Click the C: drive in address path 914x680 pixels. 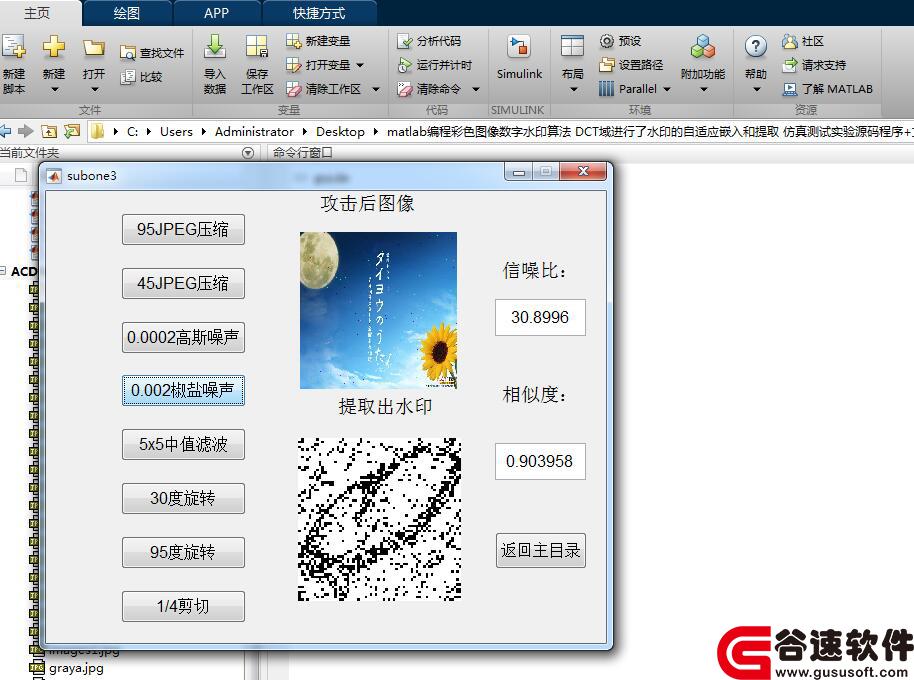coord(133,132)
